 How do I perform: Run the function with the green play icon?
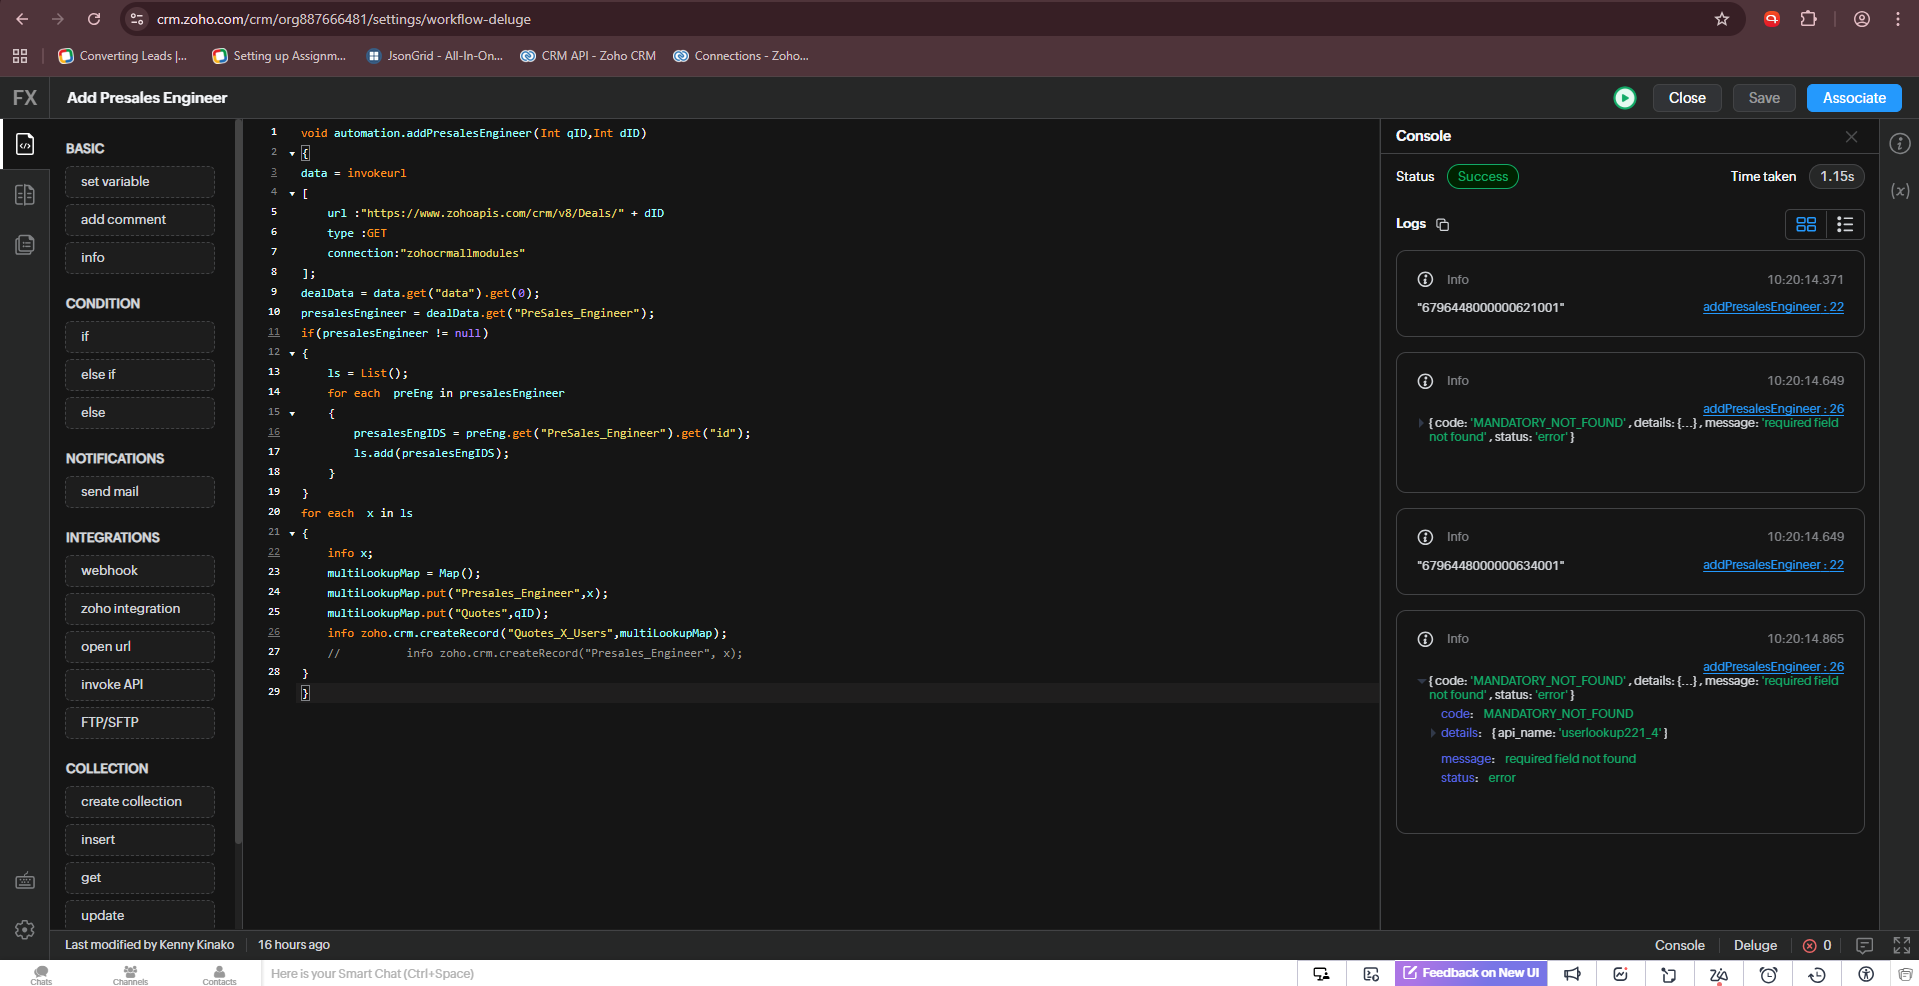tap(1625, 98)
